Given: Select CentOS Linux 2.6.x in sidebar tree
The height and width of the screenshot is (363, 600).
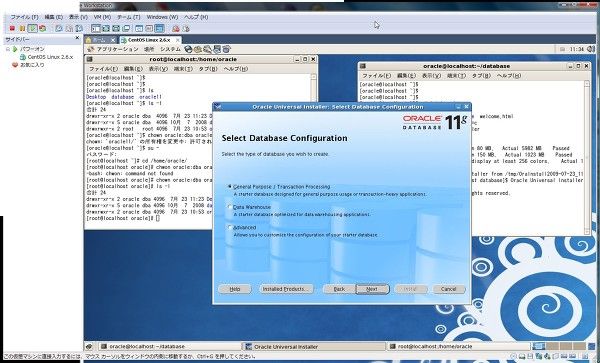Looking at the screenshot, I should click(50, 57).
